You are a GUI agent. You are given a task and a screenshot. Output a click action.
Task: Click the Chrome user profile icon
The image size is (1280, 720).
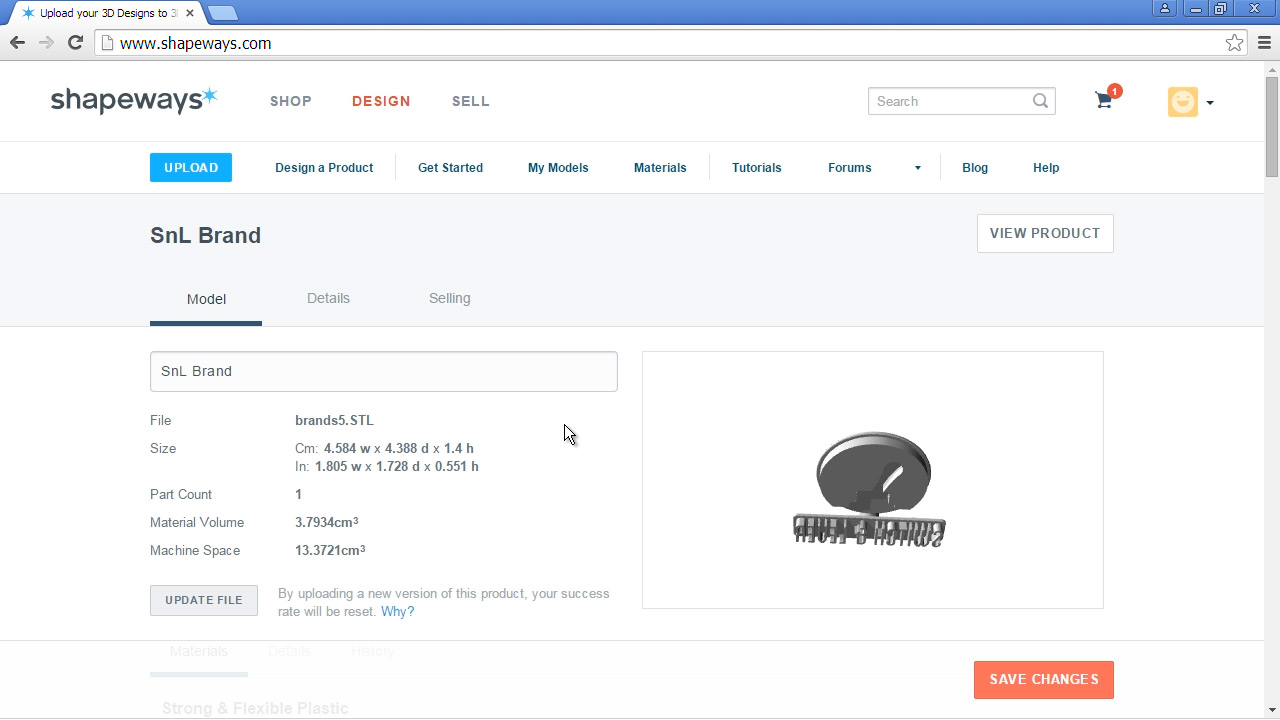(1165, 8)
